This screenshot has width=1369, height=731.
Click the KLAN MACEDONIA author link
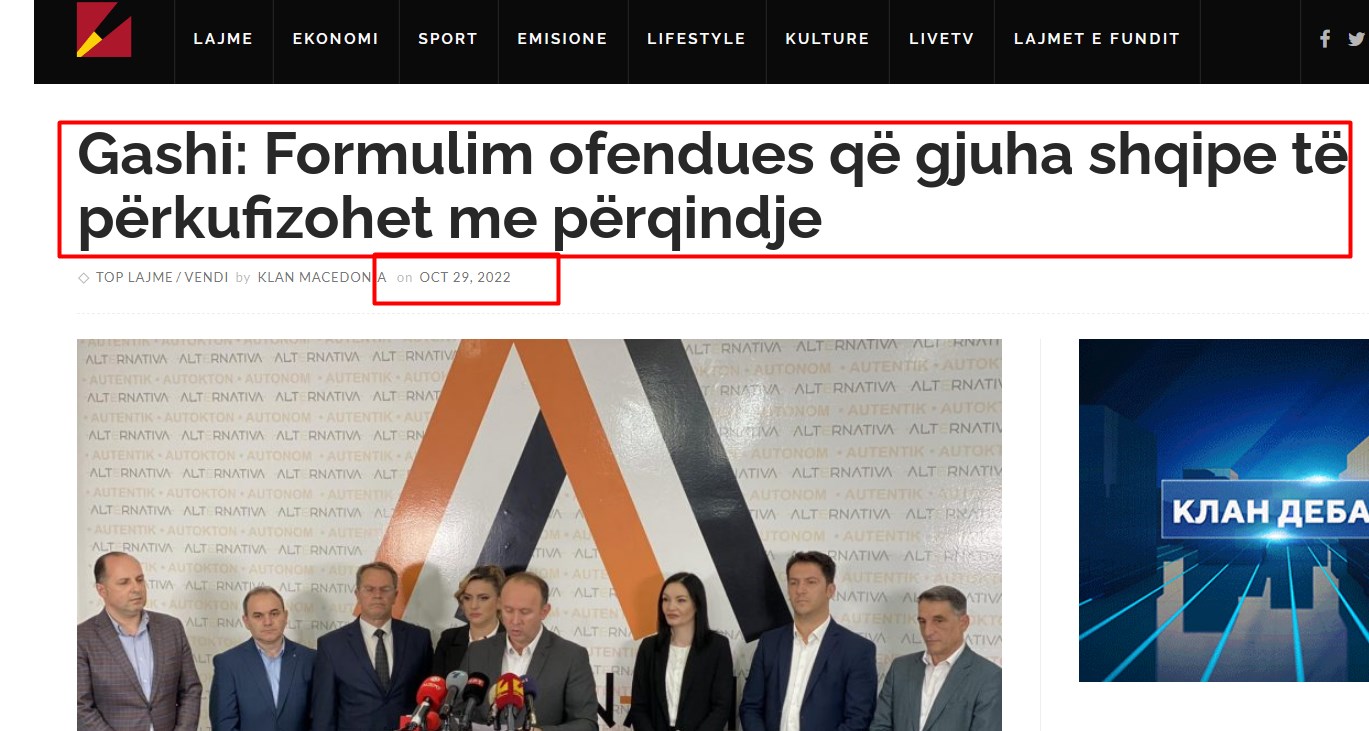(x=322, y=277)
